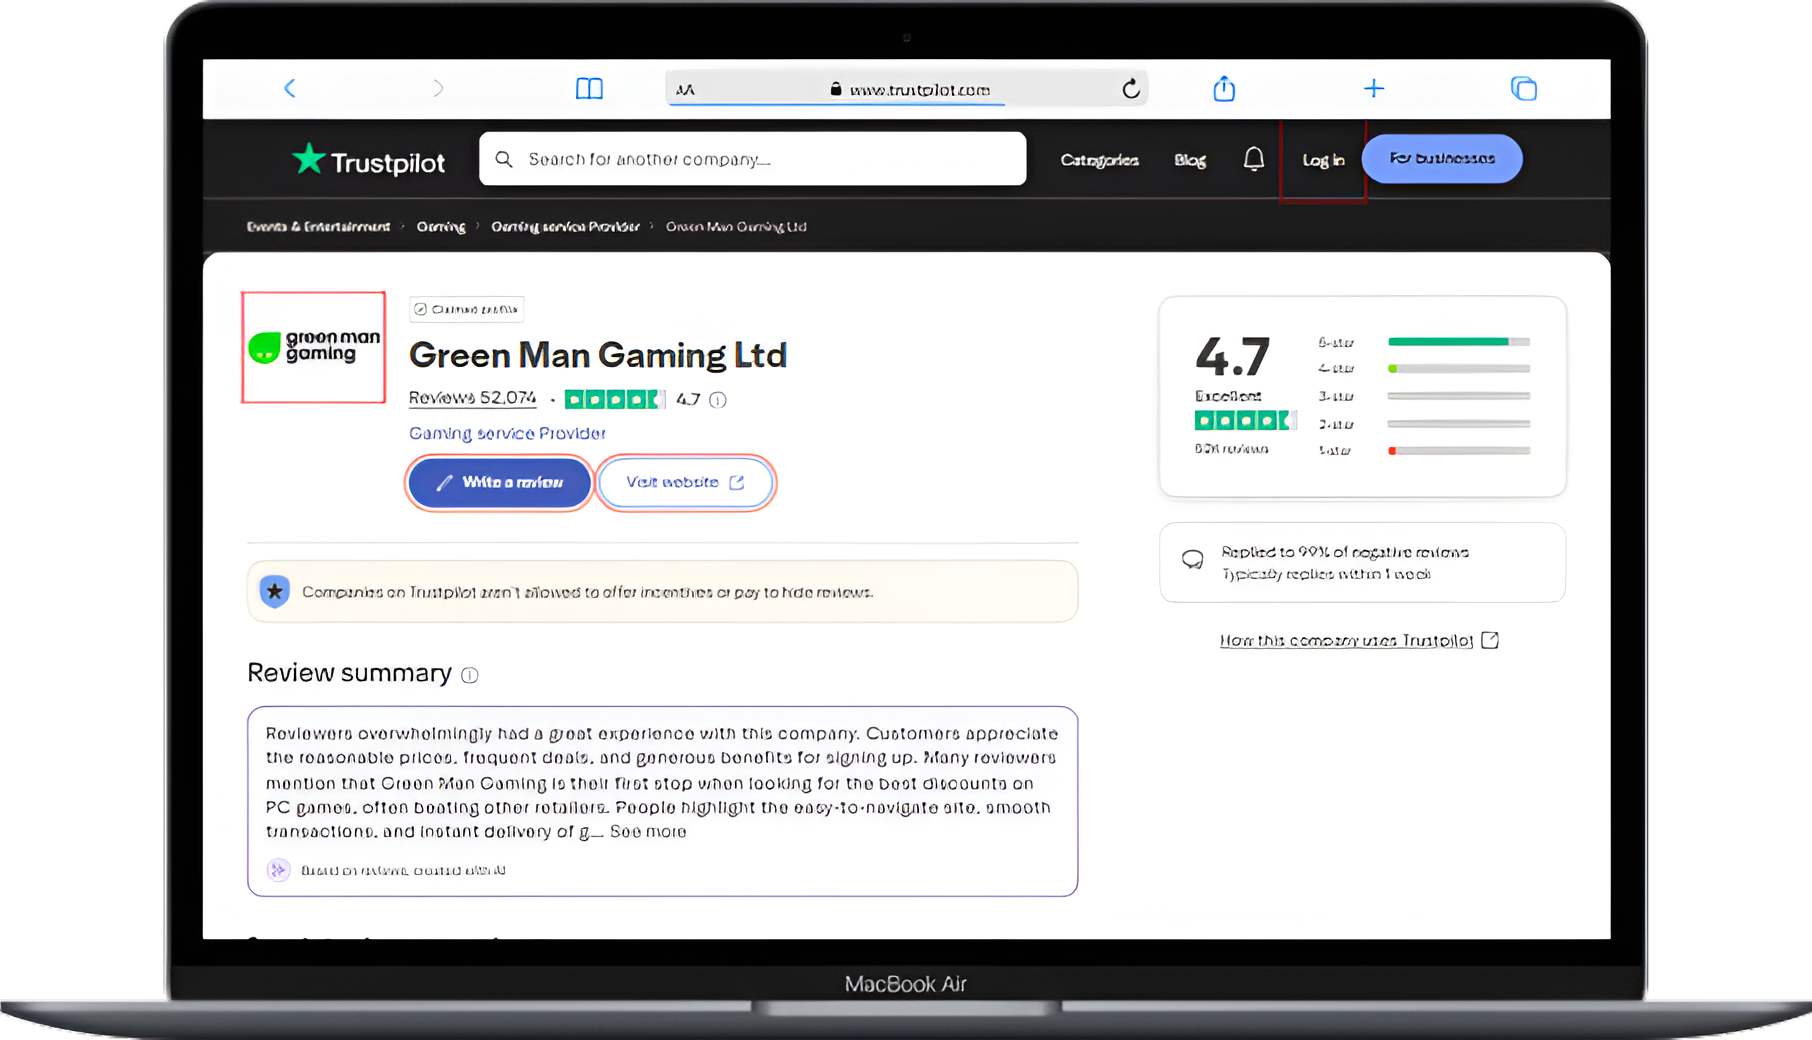
Task: Open notifications bell icon
Action: point(1254,159)
